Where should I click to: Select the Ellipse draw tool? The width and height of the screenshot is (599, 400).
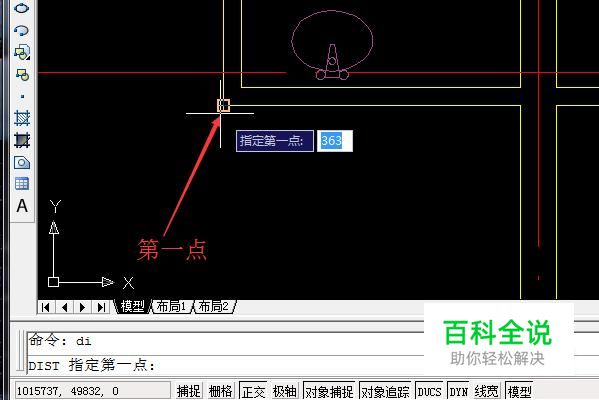point(21,8)
